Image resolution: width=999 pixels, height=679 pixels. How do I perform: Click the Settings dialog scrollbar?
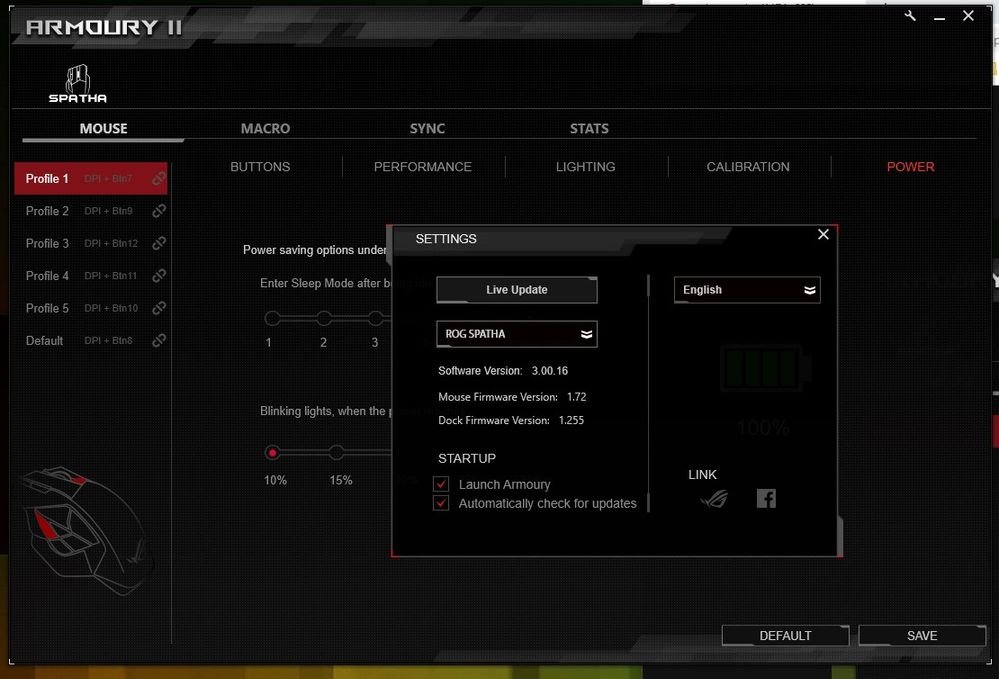click(x=649, y=393)
